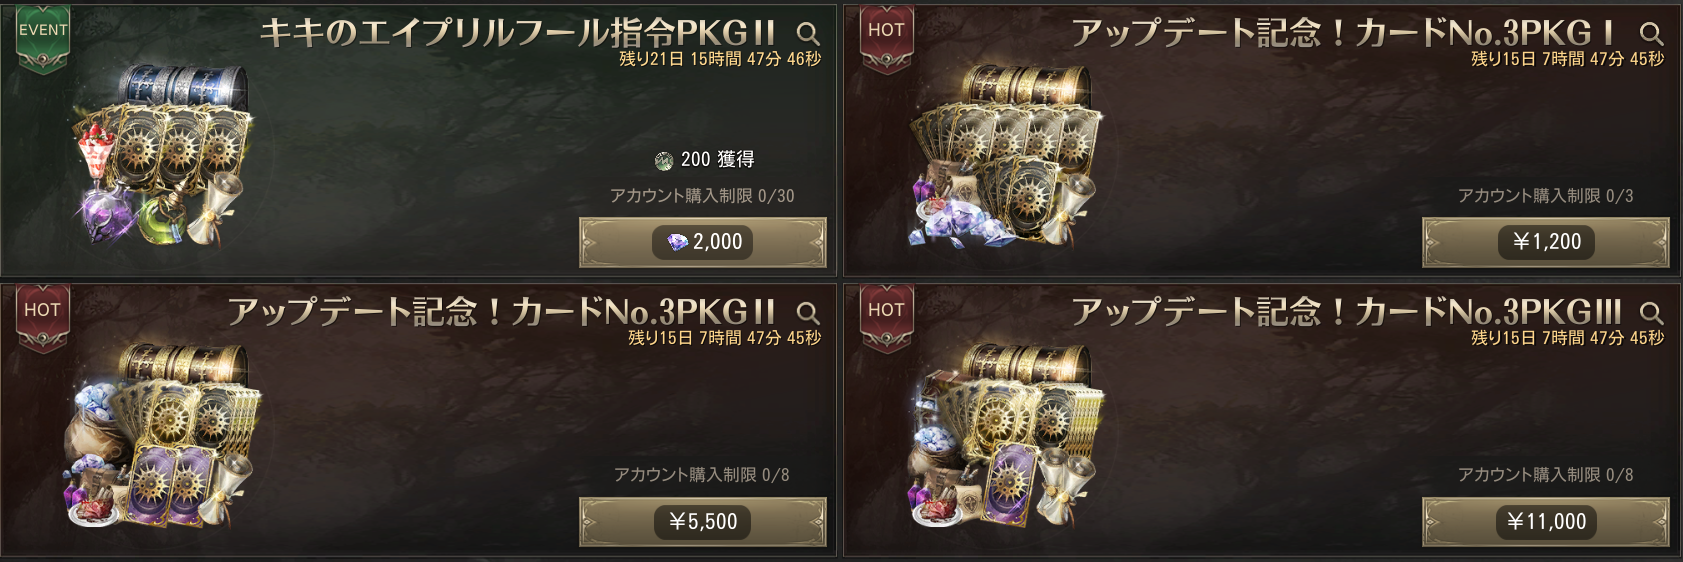Open magnifier on カードNo.3PKG II
The height and width of the screenshot is (562, 1683).
tap(808, 313)
